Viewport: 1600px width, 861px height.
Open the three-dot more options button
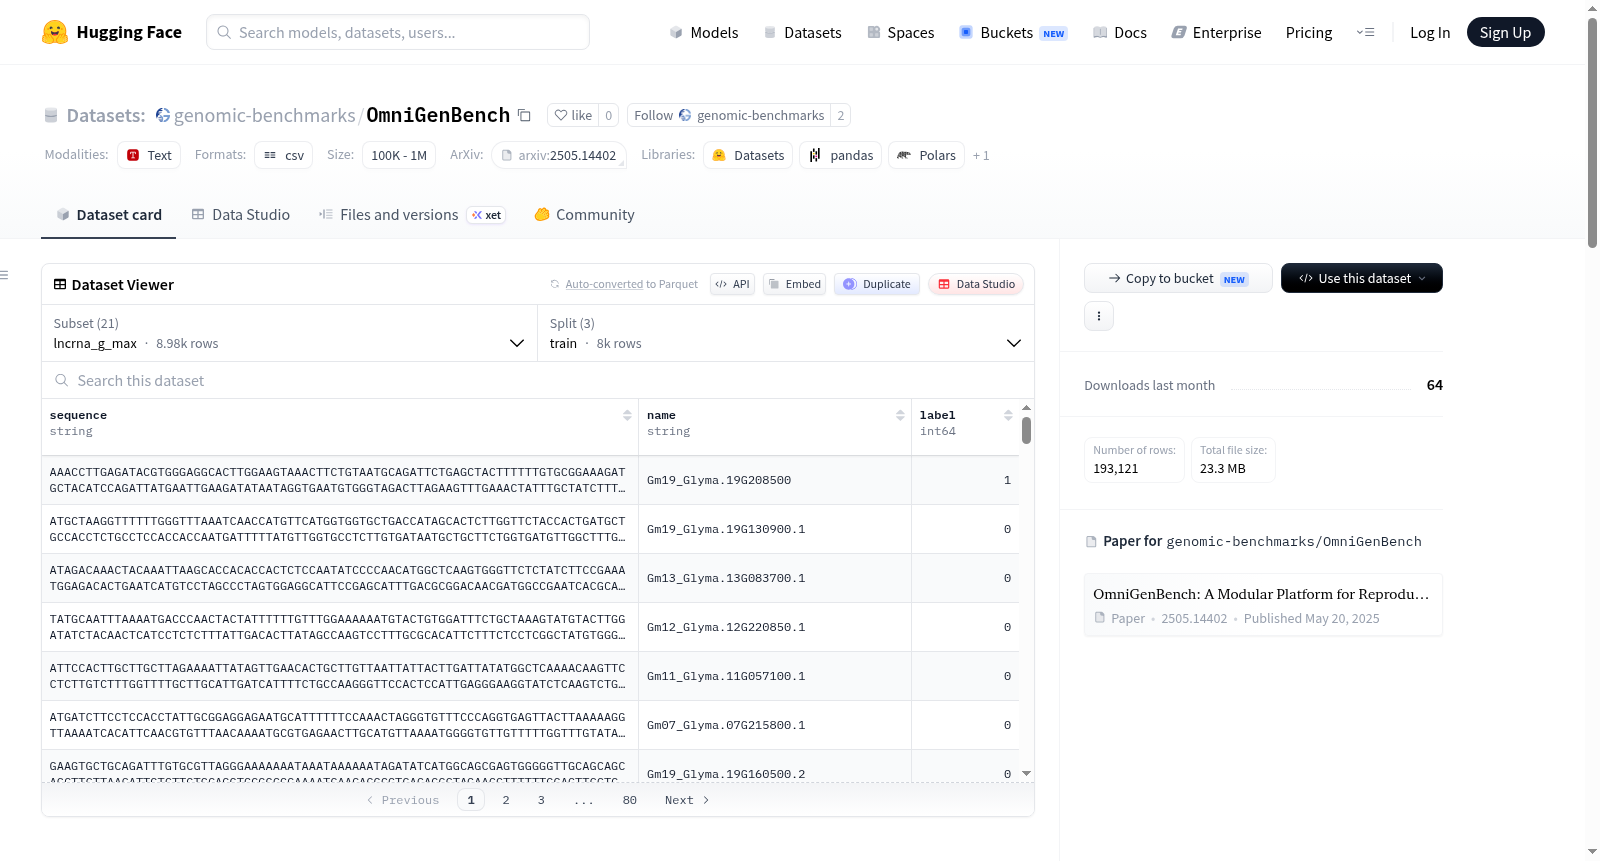click(x=1099, y=316)
